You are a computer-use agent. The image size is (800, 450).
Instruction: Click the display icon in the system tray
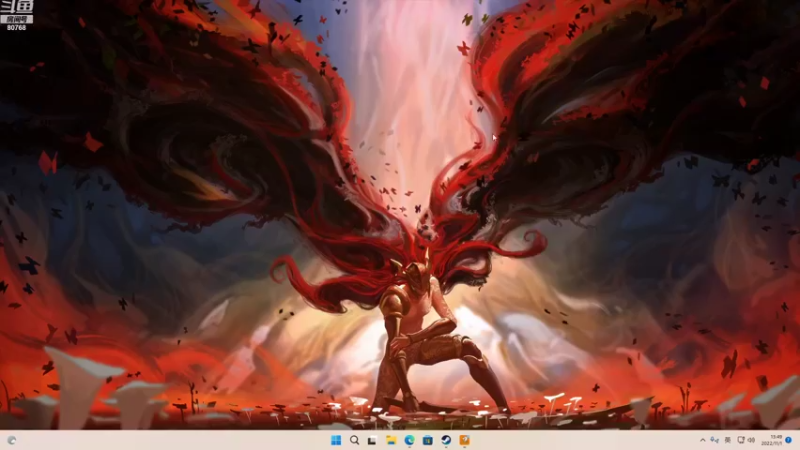tap(741, 440)
